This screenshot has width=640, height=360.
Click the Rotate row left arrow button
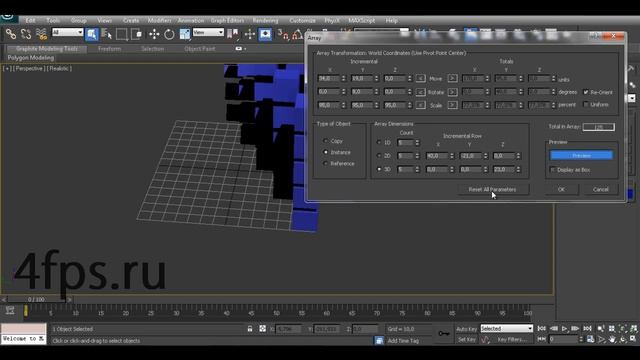click(420, 92)
